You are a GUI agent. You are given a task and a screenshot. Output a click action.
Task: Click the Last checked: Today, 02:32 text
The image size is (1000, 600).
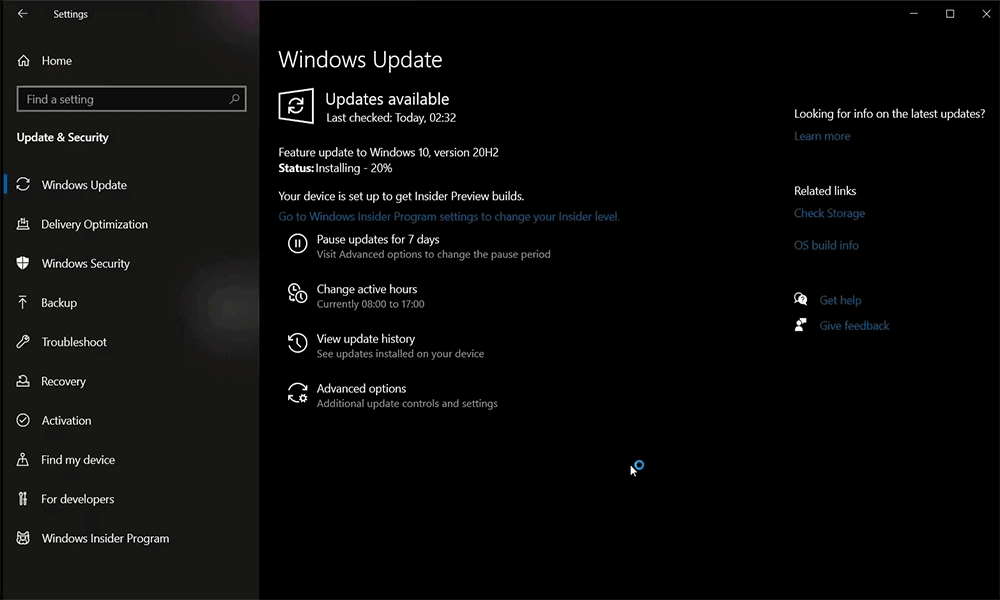point(391,118)
